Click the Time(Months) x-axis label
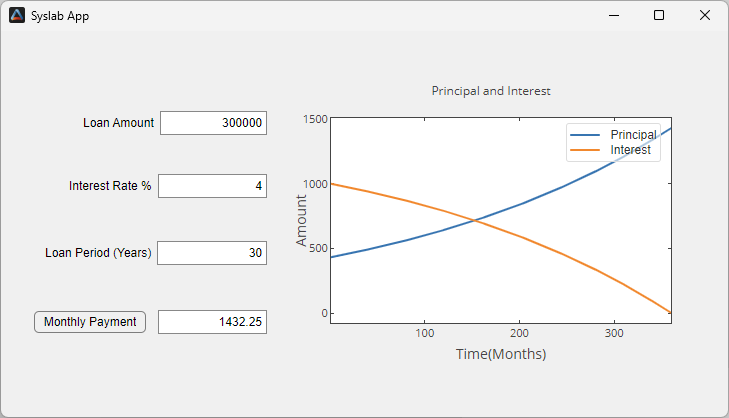729x418 pixels. click(501, 354)
